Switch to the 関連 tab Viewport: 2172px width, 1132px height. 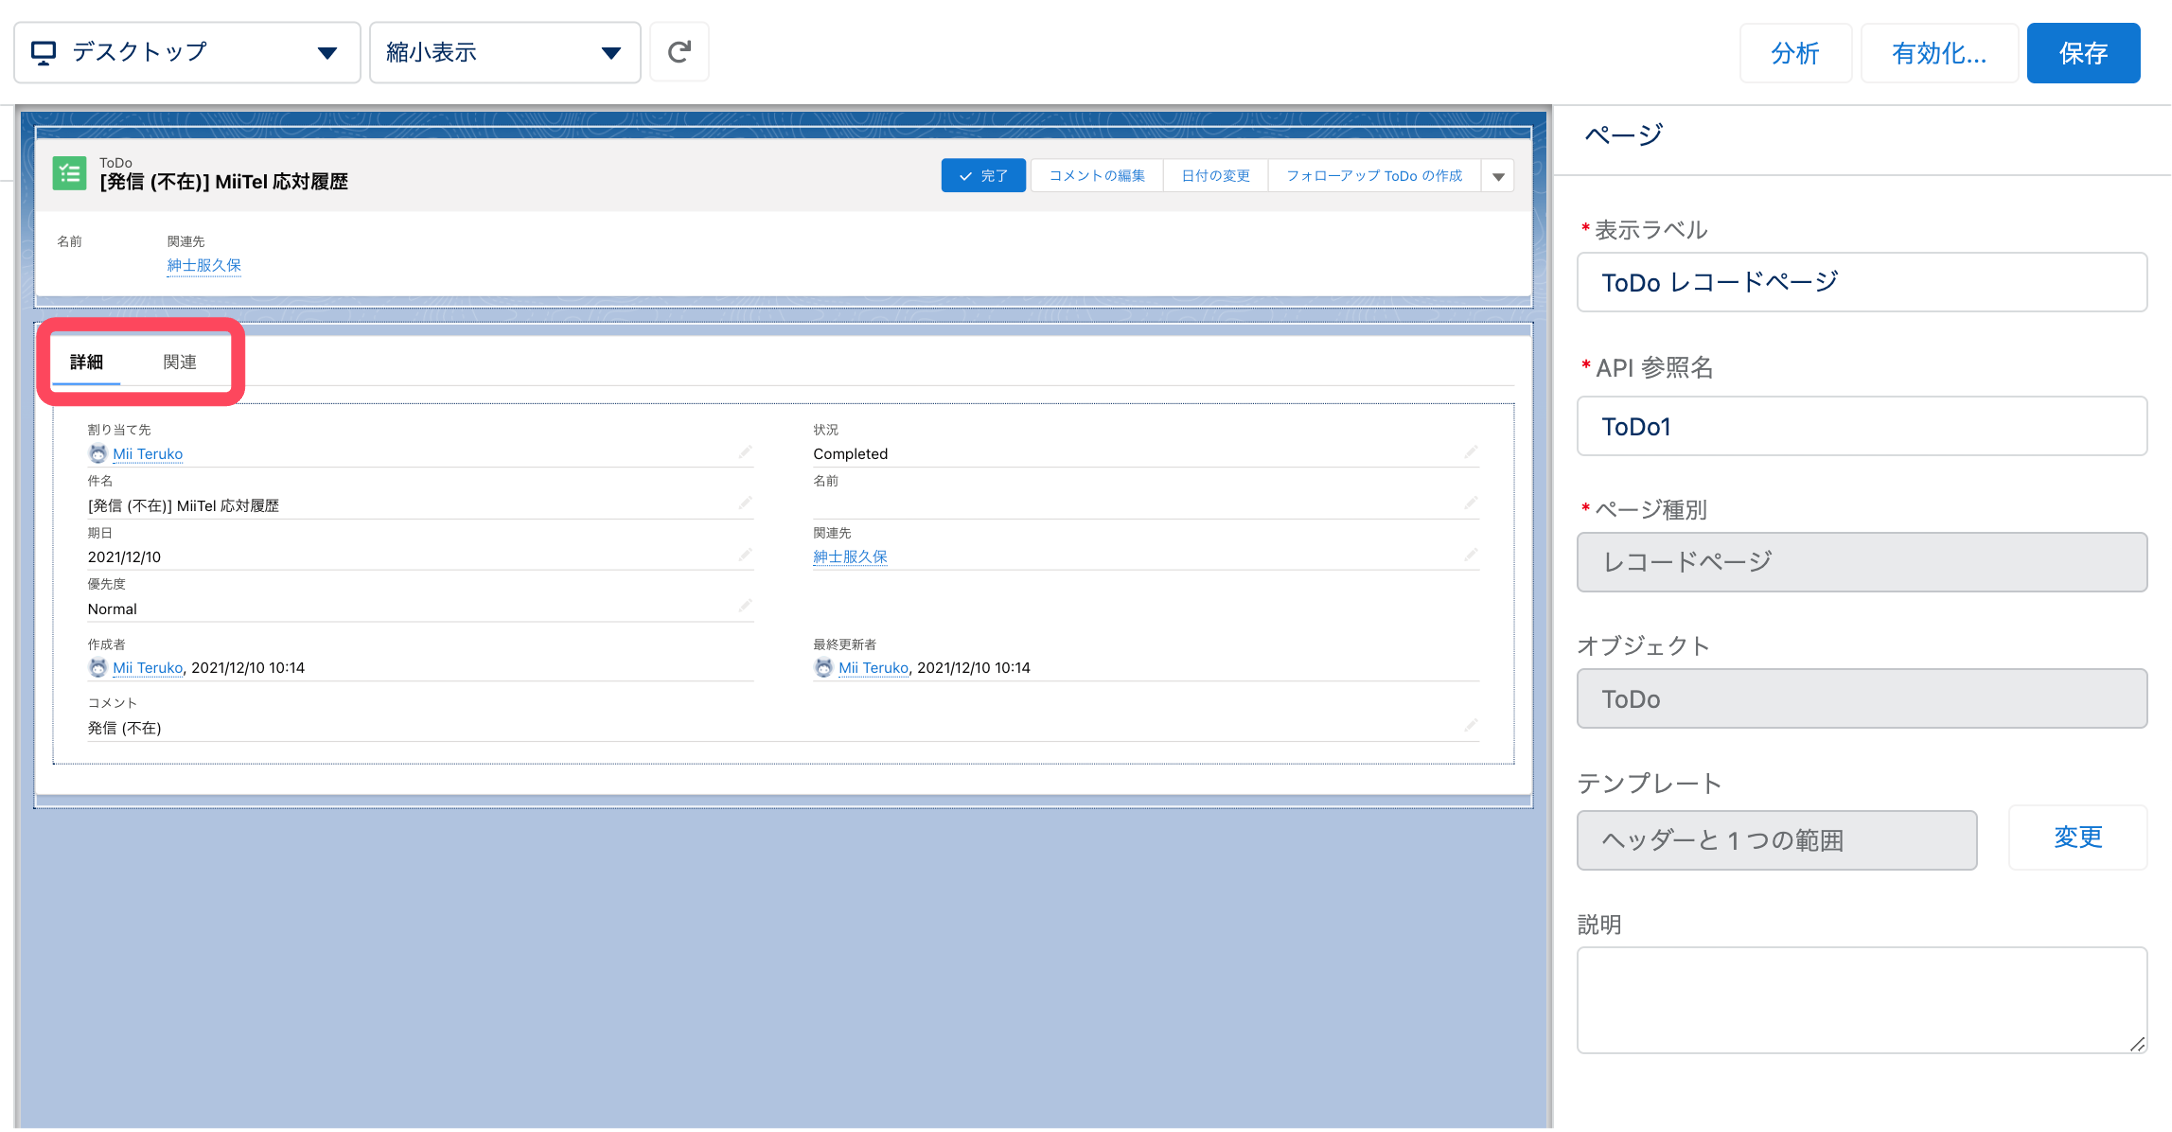pos(180,362)
